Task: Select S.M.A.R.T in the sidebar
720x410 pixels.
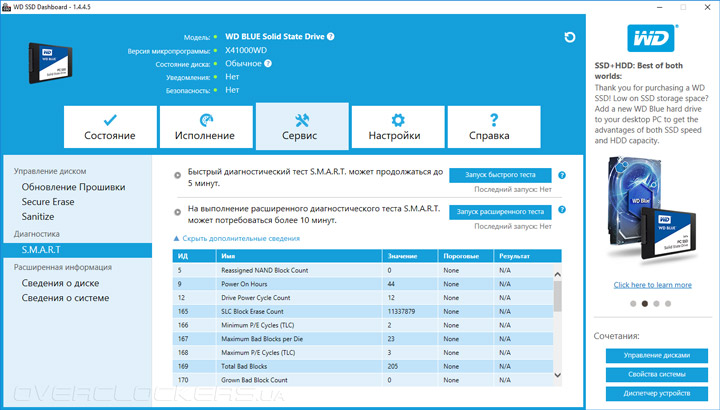Action: click(78, 250)
